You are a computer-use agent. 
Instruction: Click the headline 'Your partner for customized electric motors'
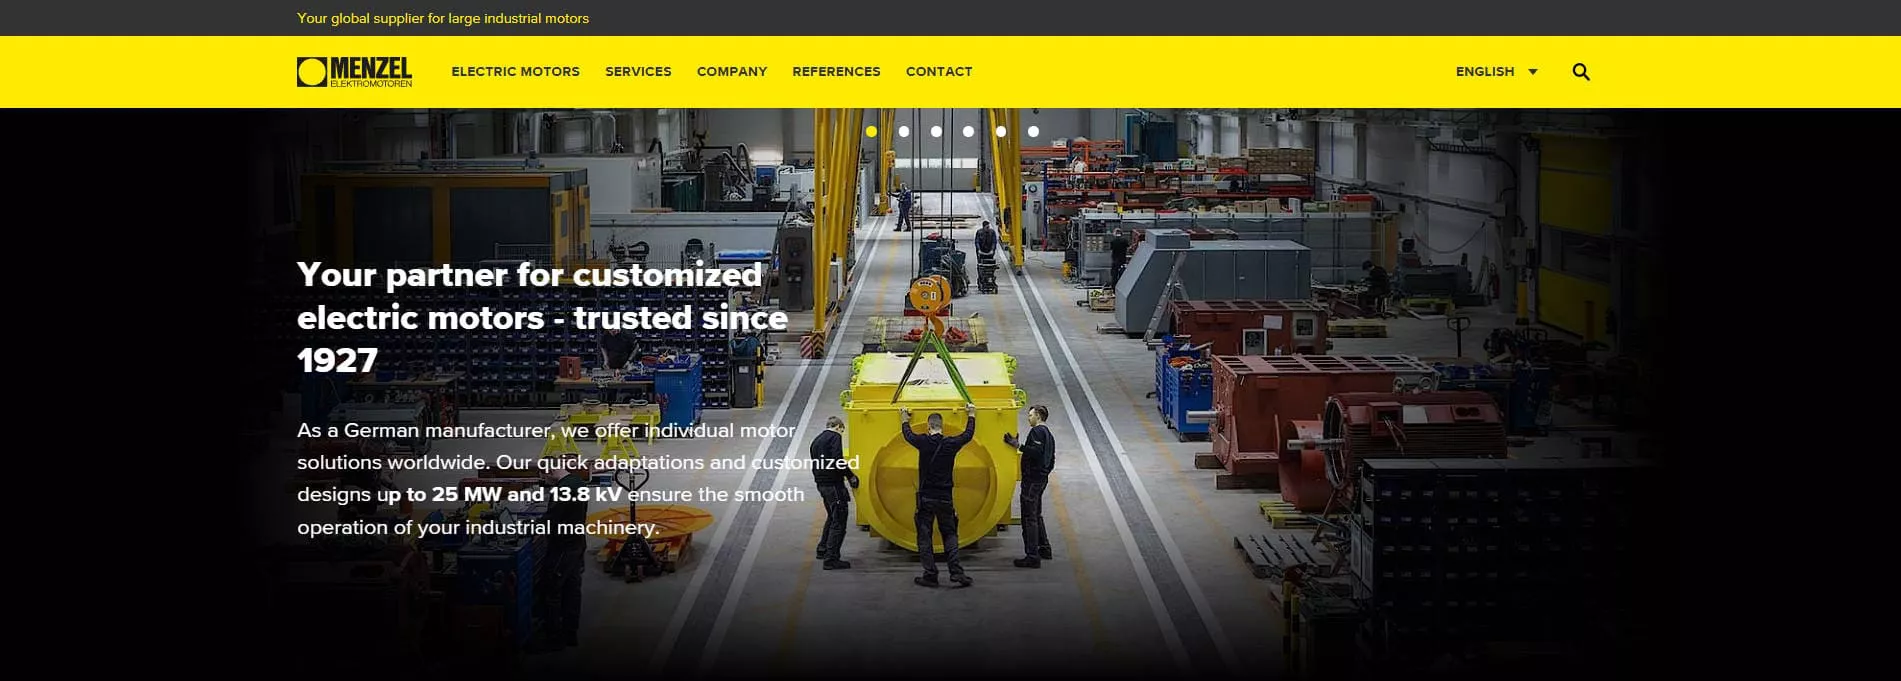542,317
